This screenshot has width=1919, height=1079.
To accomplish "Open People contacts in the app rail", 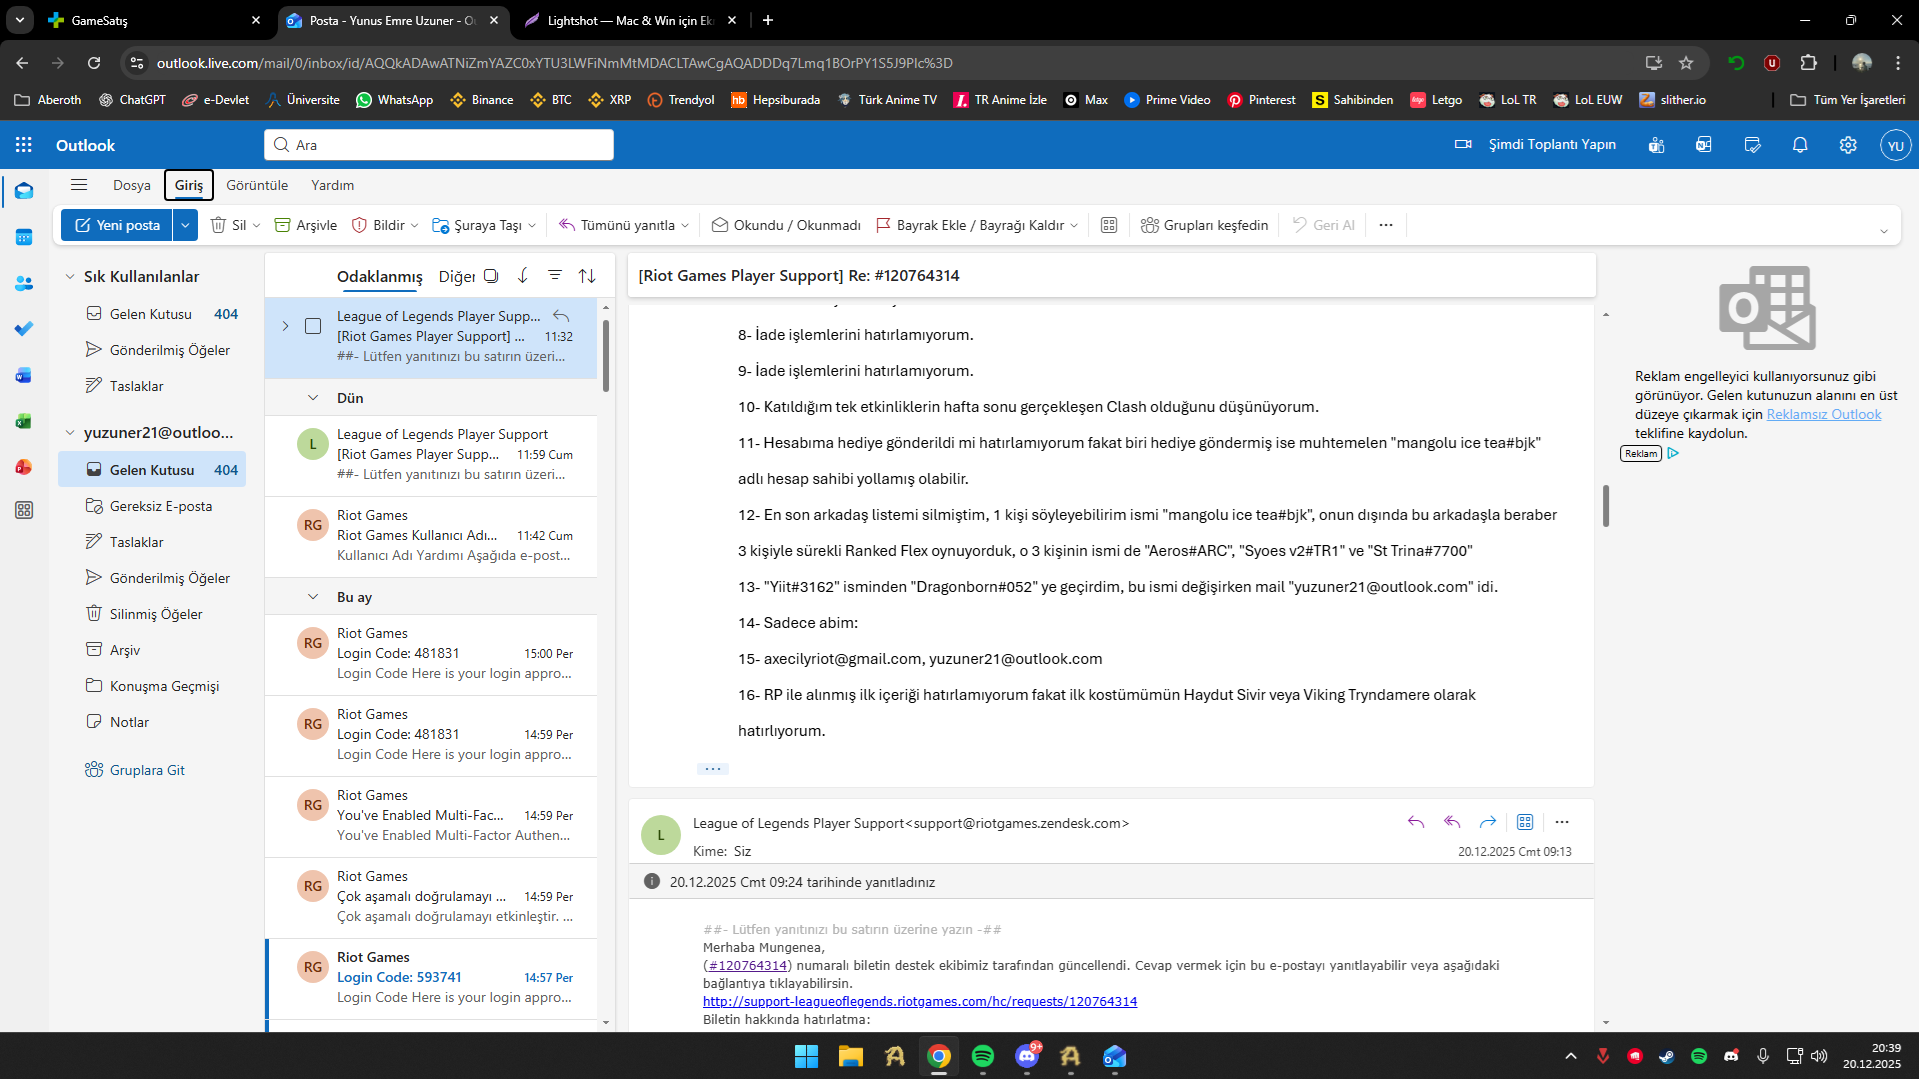I will click(24, 283).
